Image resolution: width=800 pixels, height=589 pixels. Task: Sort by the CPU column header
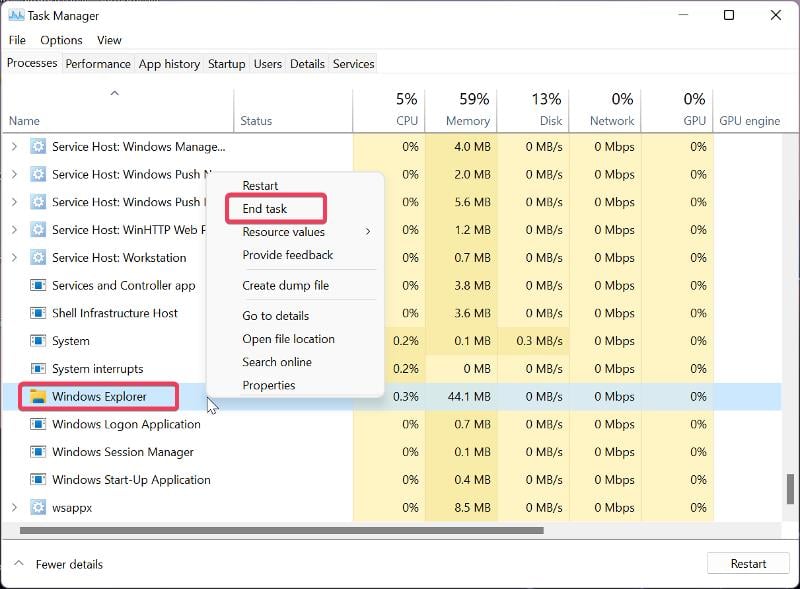(389, 109)
